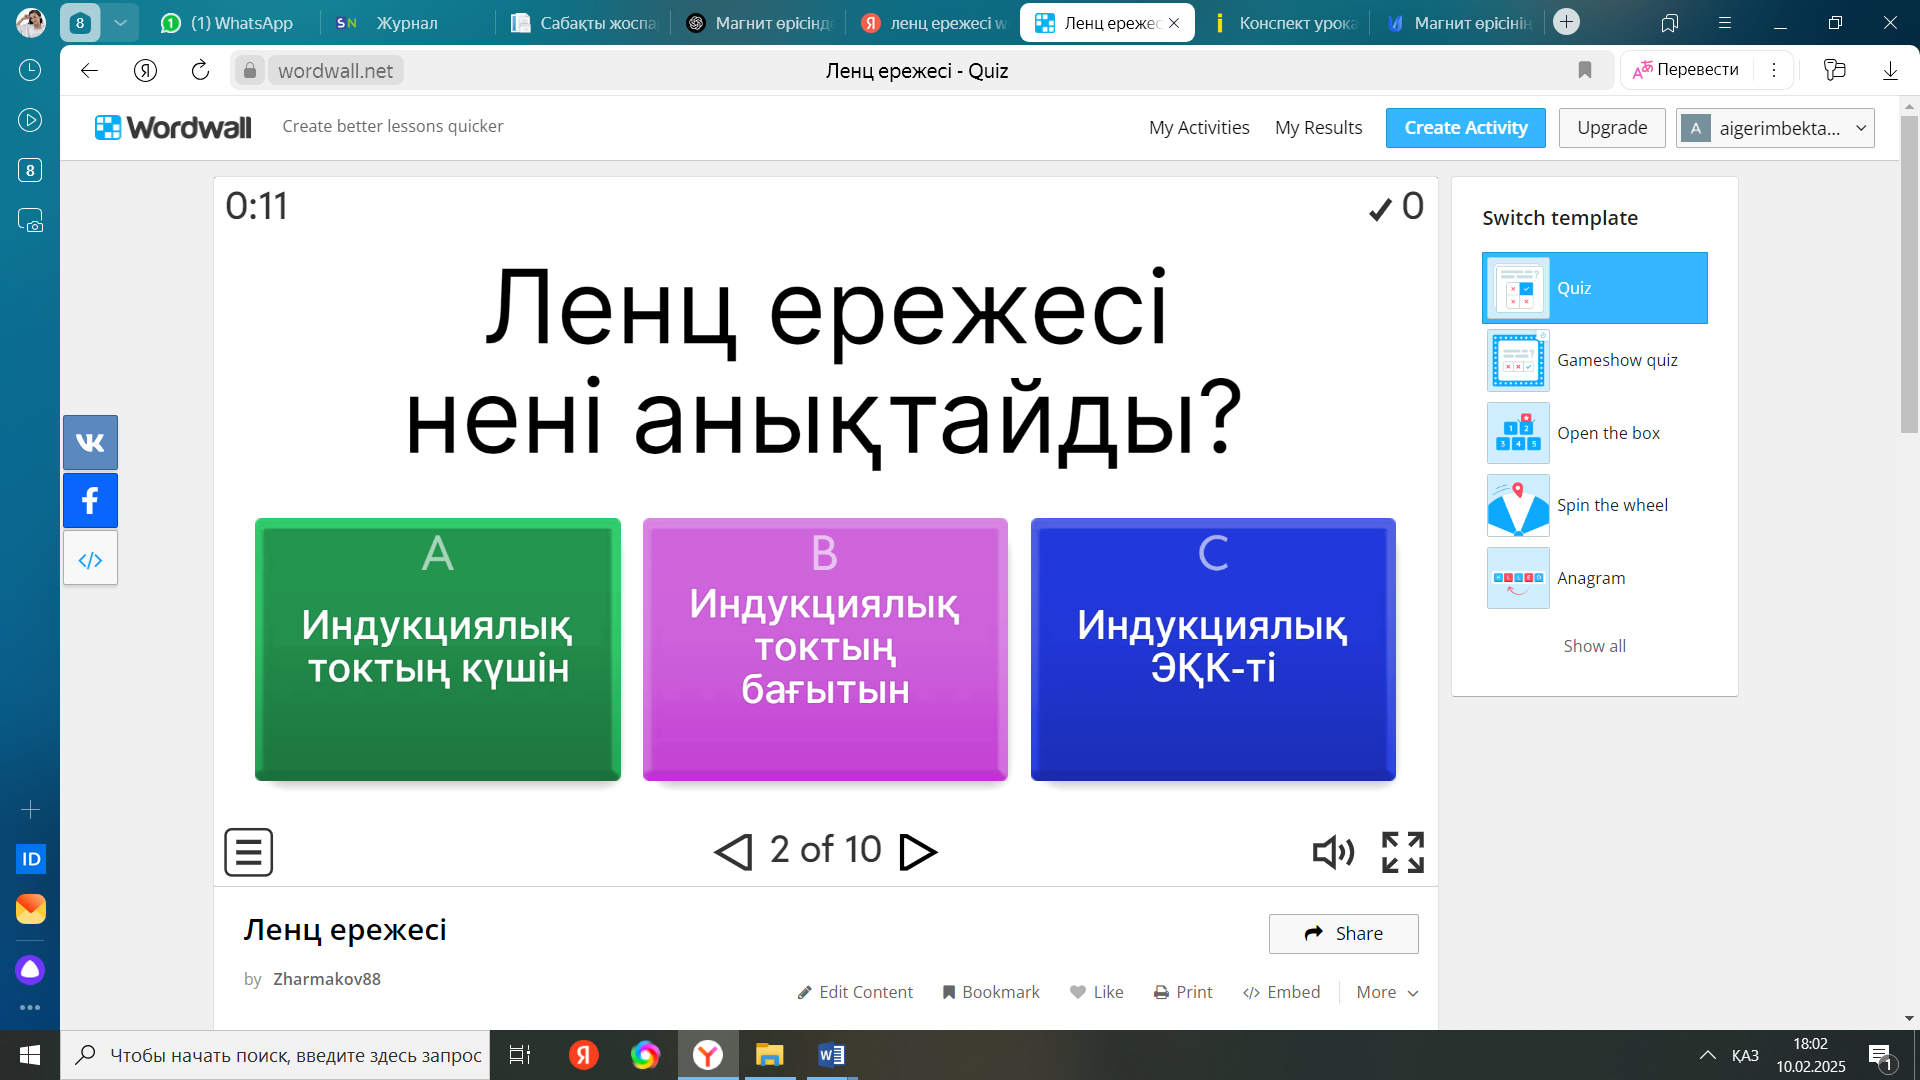Open Word from the Windows taskbar
This screenshot has width=1920, height=1080.
pyautogui.click(x=830, y=1055)
